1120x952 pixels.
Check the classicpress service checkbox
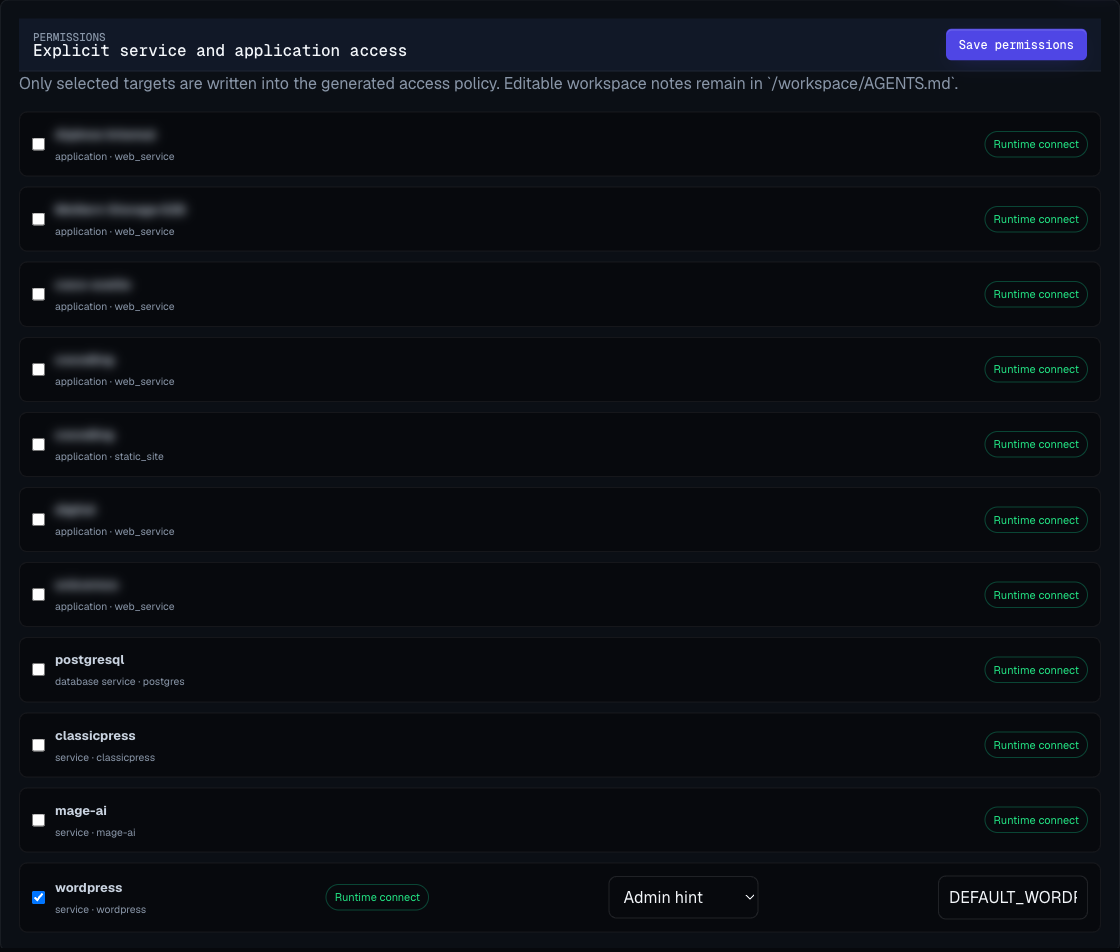pos(39,745)
